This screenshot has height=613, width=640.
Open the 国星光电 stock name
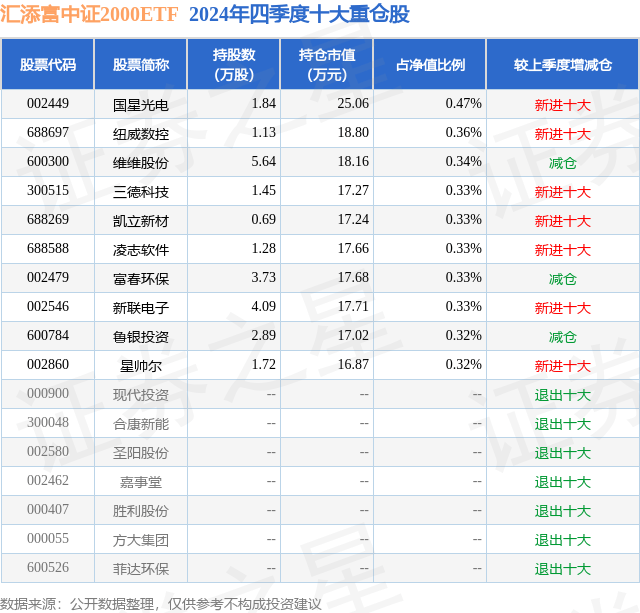pos(141,104)
